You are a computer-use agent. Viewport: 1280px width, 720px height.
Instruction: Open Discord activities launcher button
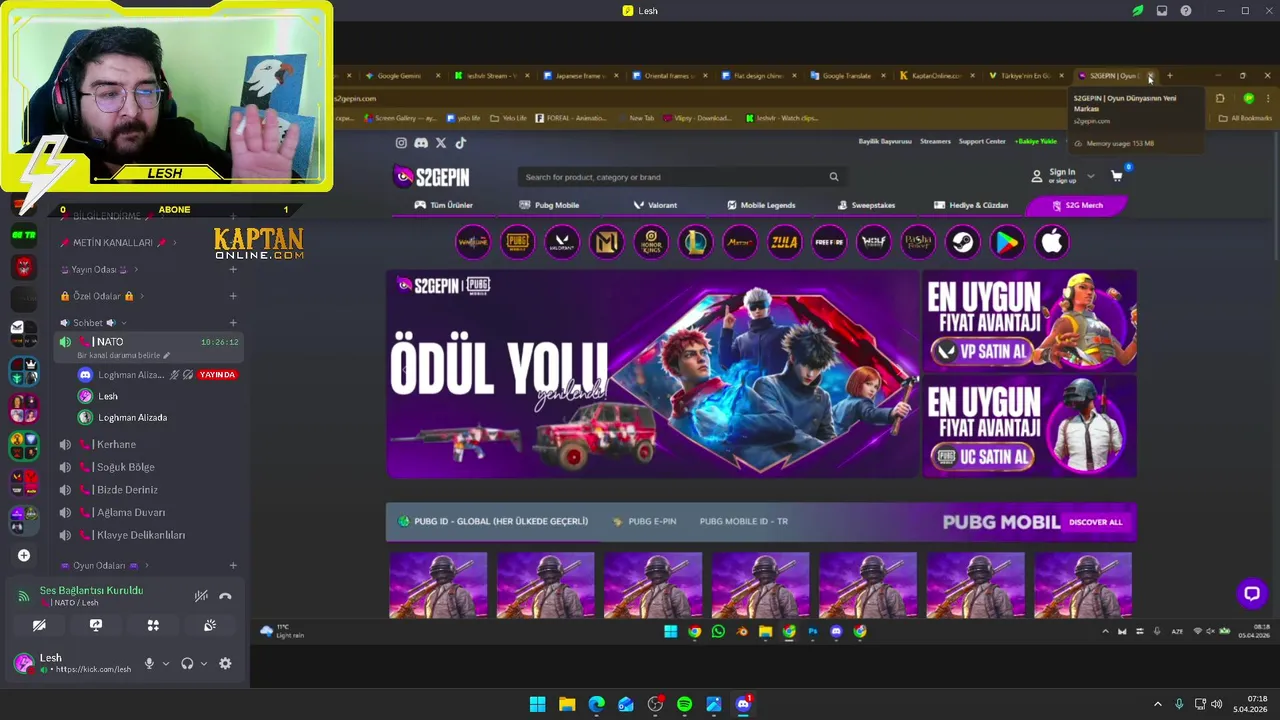click(x=153, y=625)
